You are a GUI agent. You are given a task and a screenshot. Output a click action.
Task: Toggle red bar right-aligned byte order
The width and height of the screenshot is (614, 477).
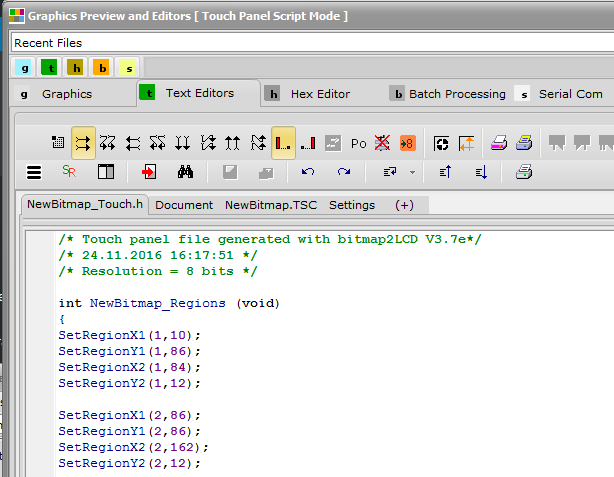pos(308,143)
